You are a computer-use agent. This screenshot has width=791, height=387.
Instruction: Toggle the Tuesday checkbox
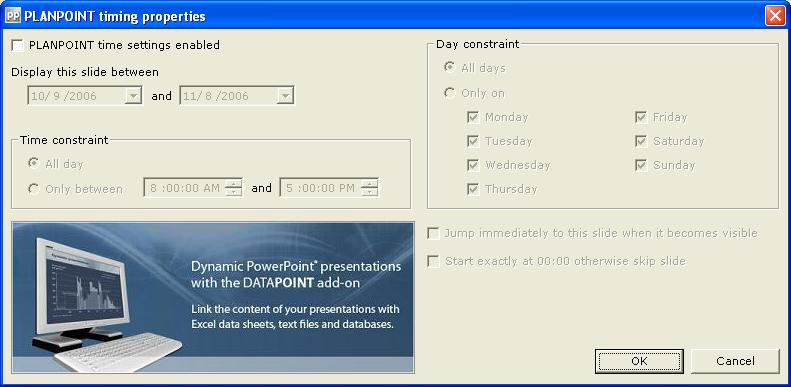(473, 141)
